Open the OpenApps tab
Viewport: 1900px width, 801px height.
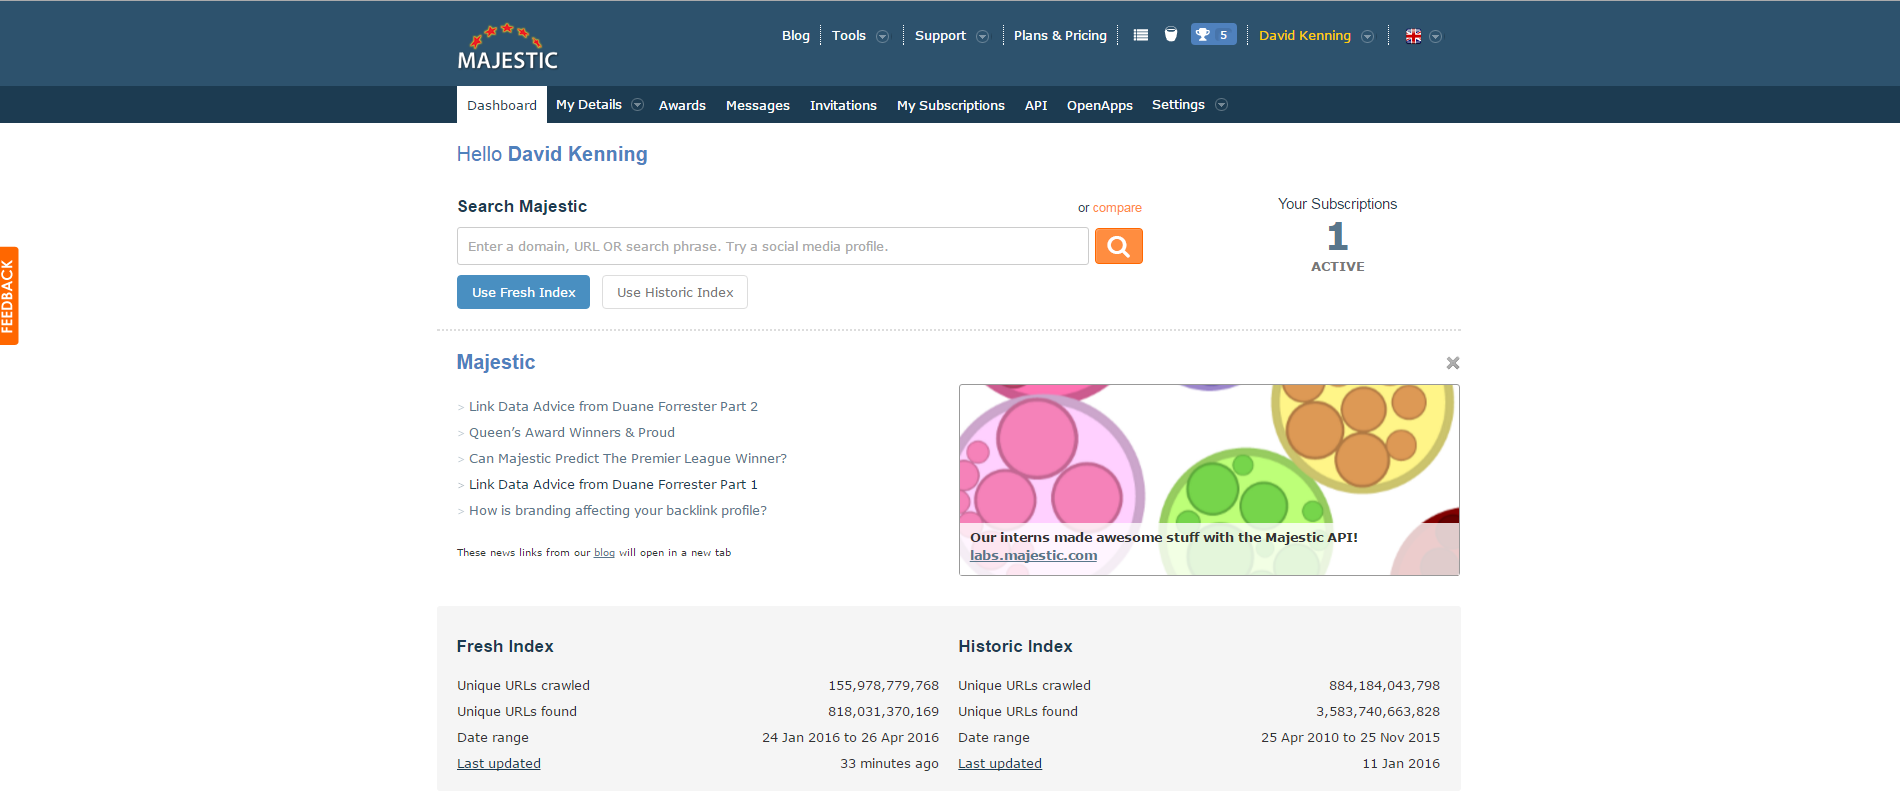[1100, 105]
